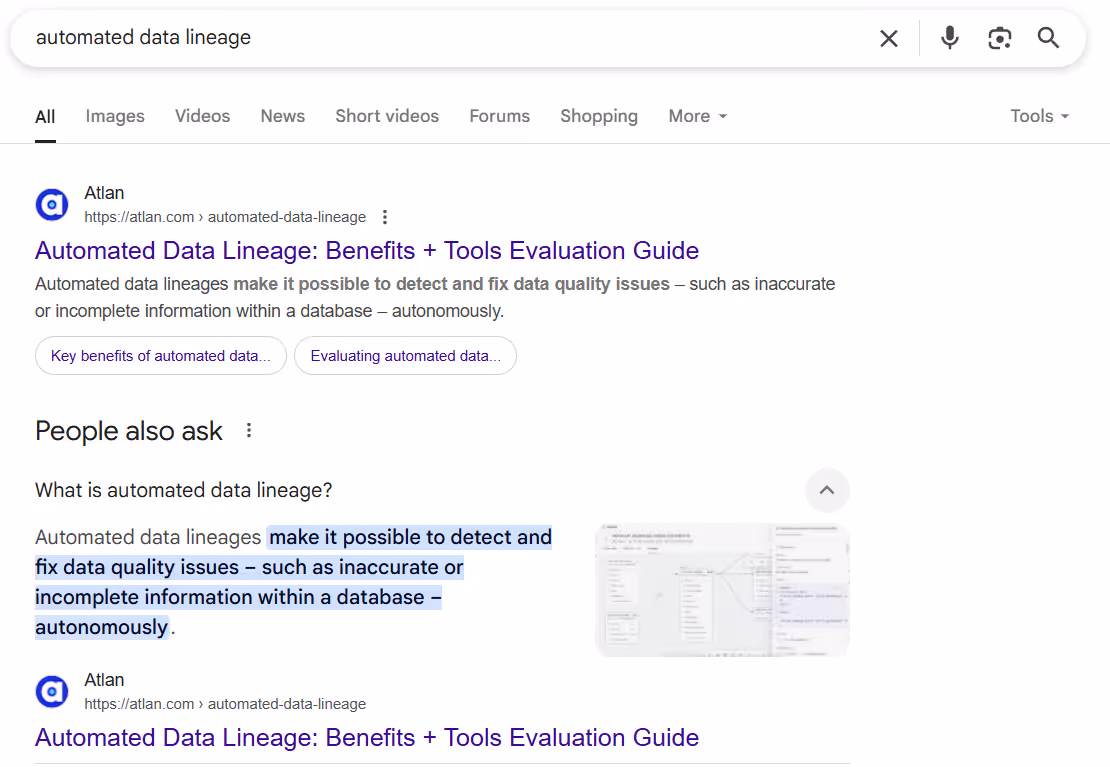Collapse the 'What is automated data lineage?' question
Screen dimensions: 1110x767
coord(826,490)
